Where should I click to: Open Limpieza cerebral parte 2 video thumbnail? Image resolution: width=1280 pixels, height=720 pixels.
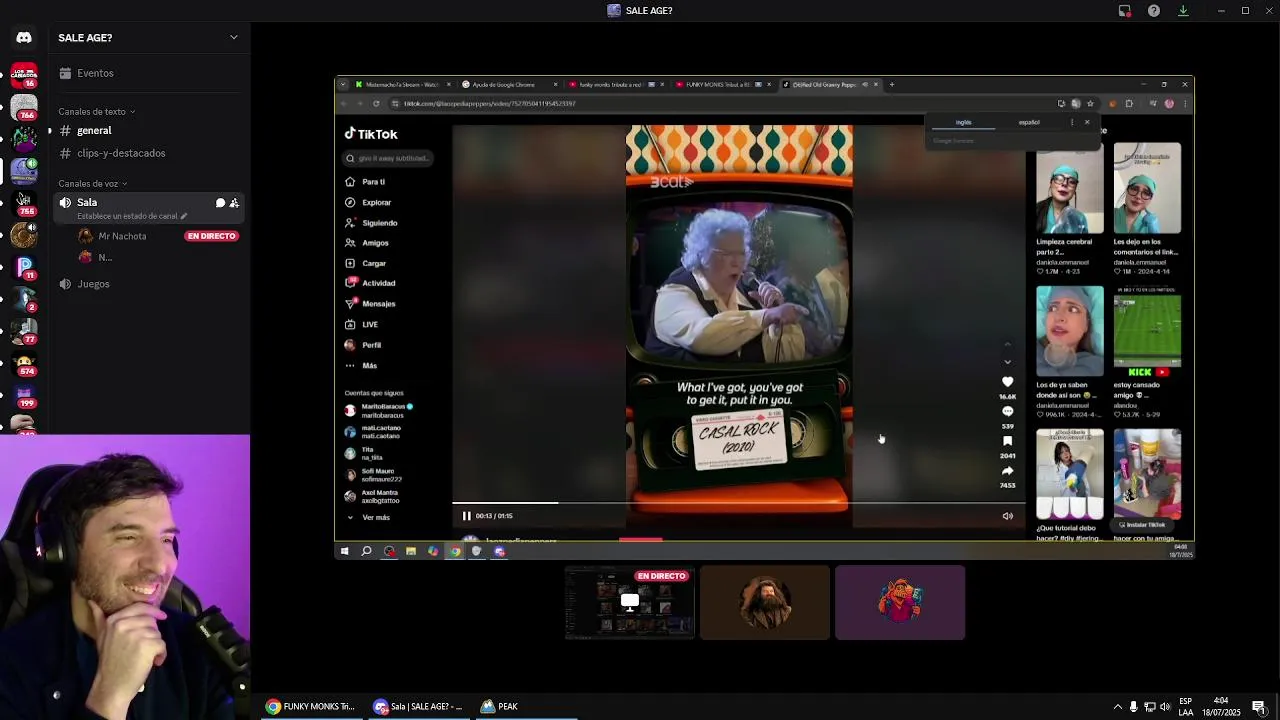pos(1069,188)
